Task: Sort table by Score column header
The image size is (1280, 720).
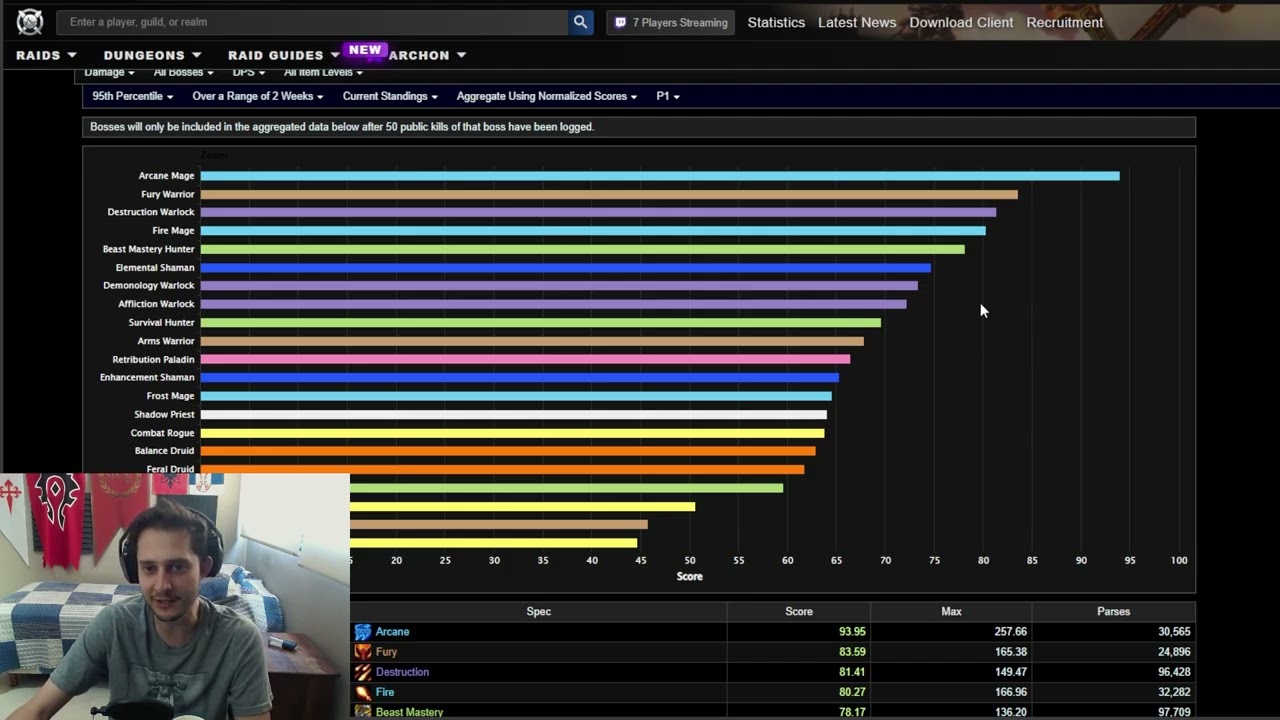Action: pyautogui.click(x=799, y=611)
